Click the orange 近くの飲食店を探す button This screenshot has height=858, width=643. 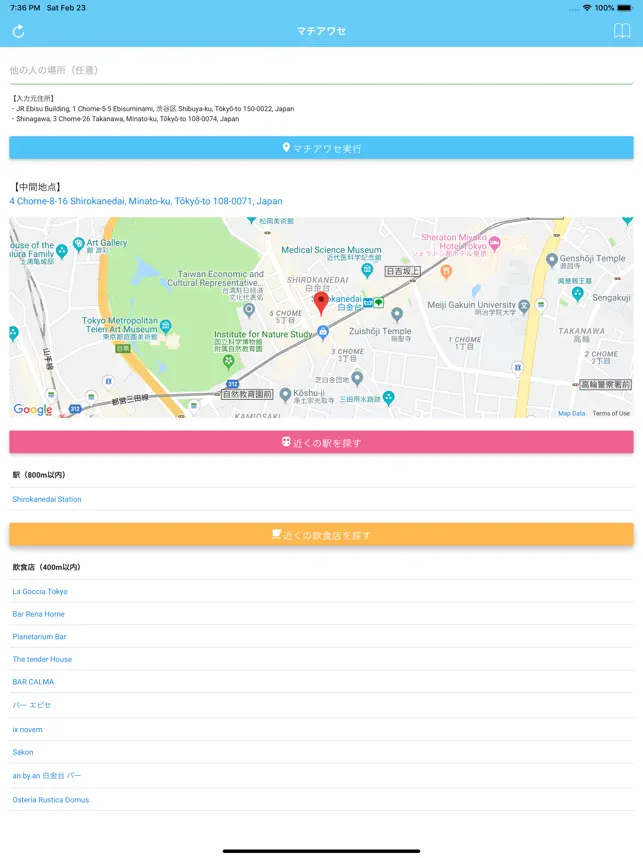click(321, 535)
